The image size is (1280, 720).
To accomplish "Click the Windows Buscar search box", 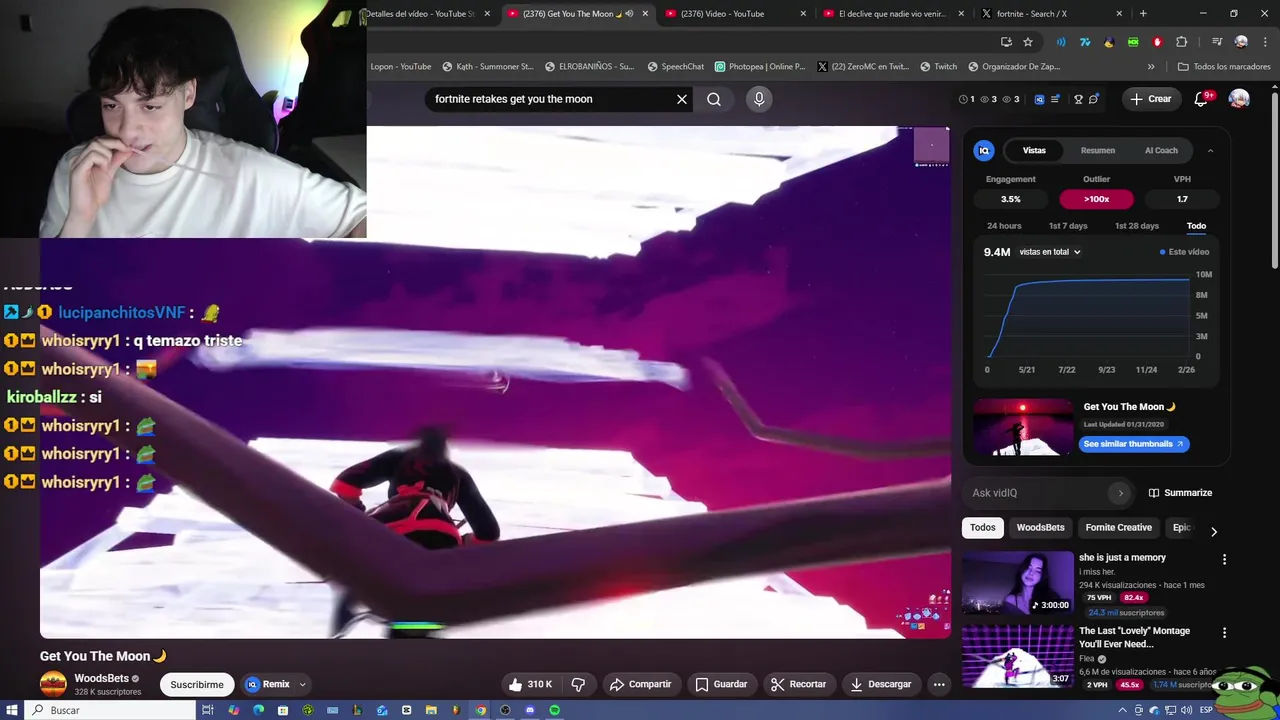I will [110, 710].
